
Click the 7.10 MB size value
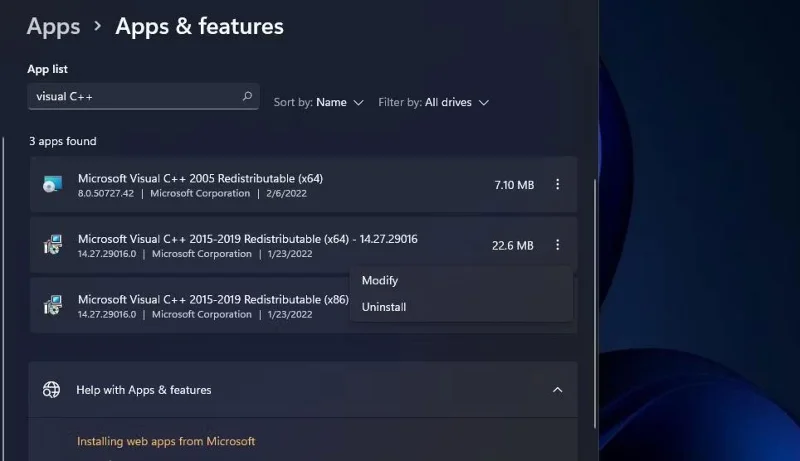(514, 185)
